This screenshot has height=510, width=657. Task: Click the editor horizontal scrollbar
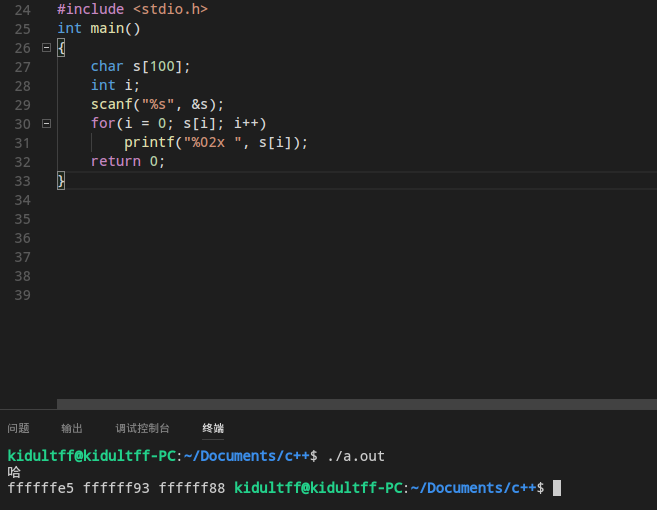pyautogui.click(x=357, y=404)
